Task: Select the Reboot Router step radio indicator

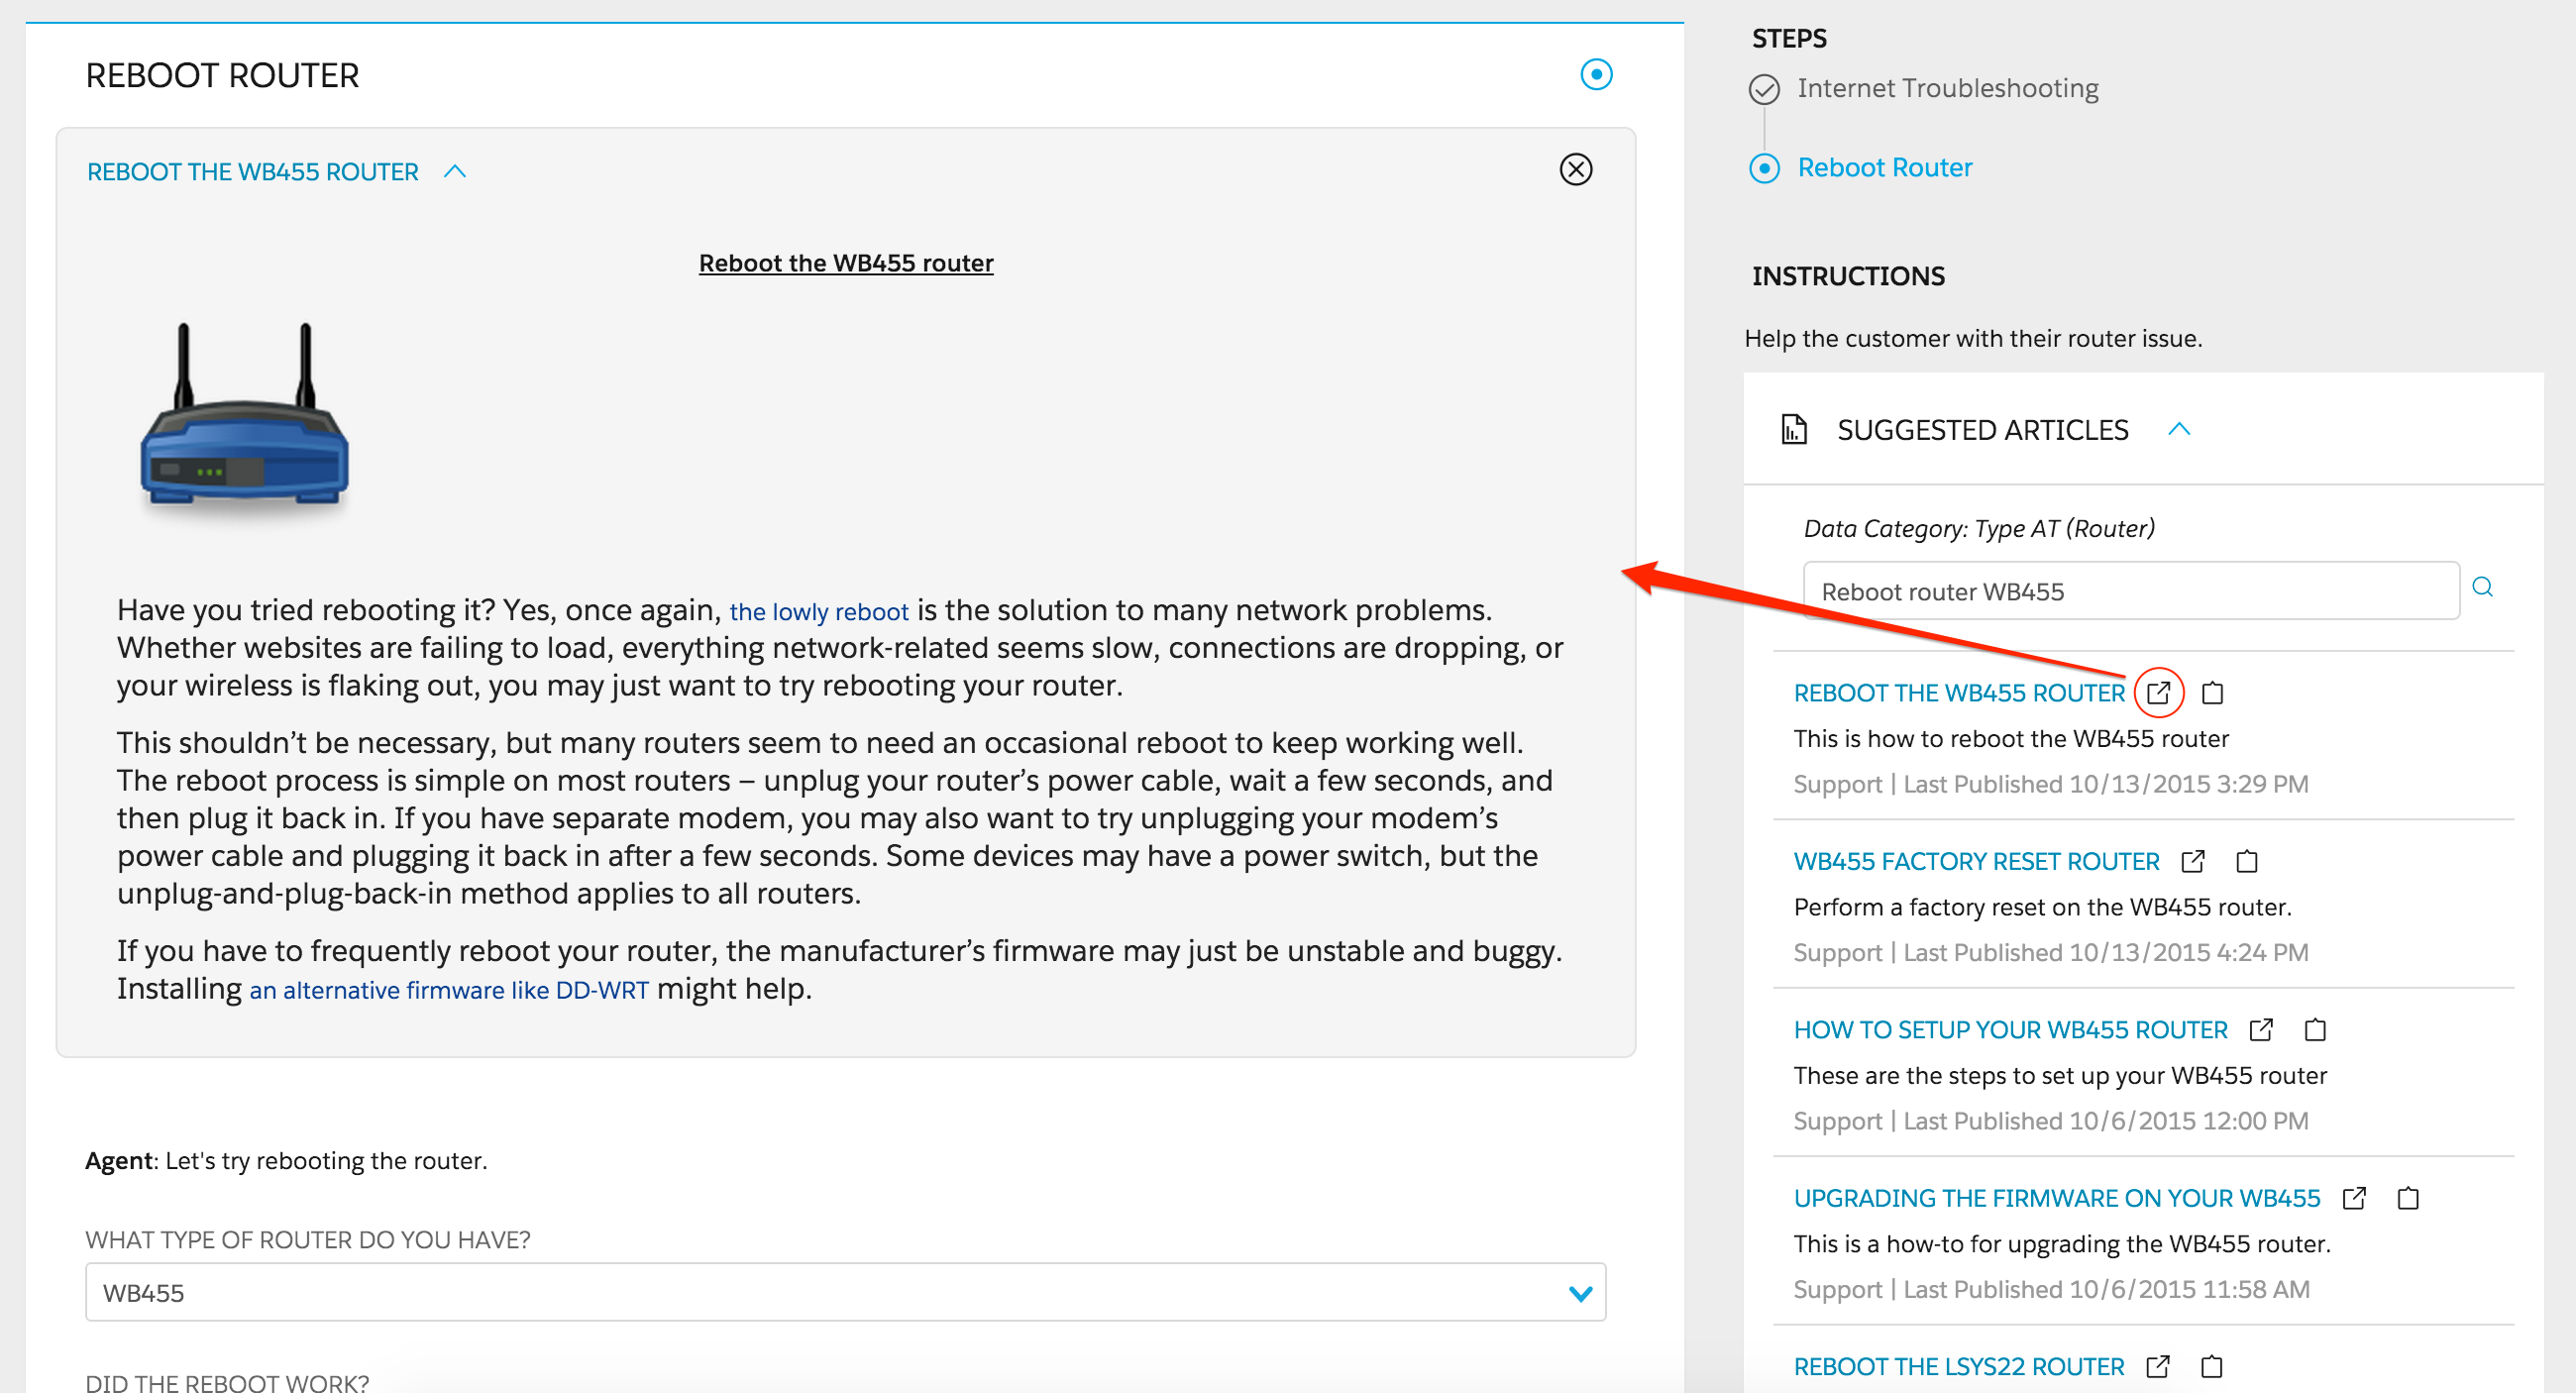Action: (1763, 168)
